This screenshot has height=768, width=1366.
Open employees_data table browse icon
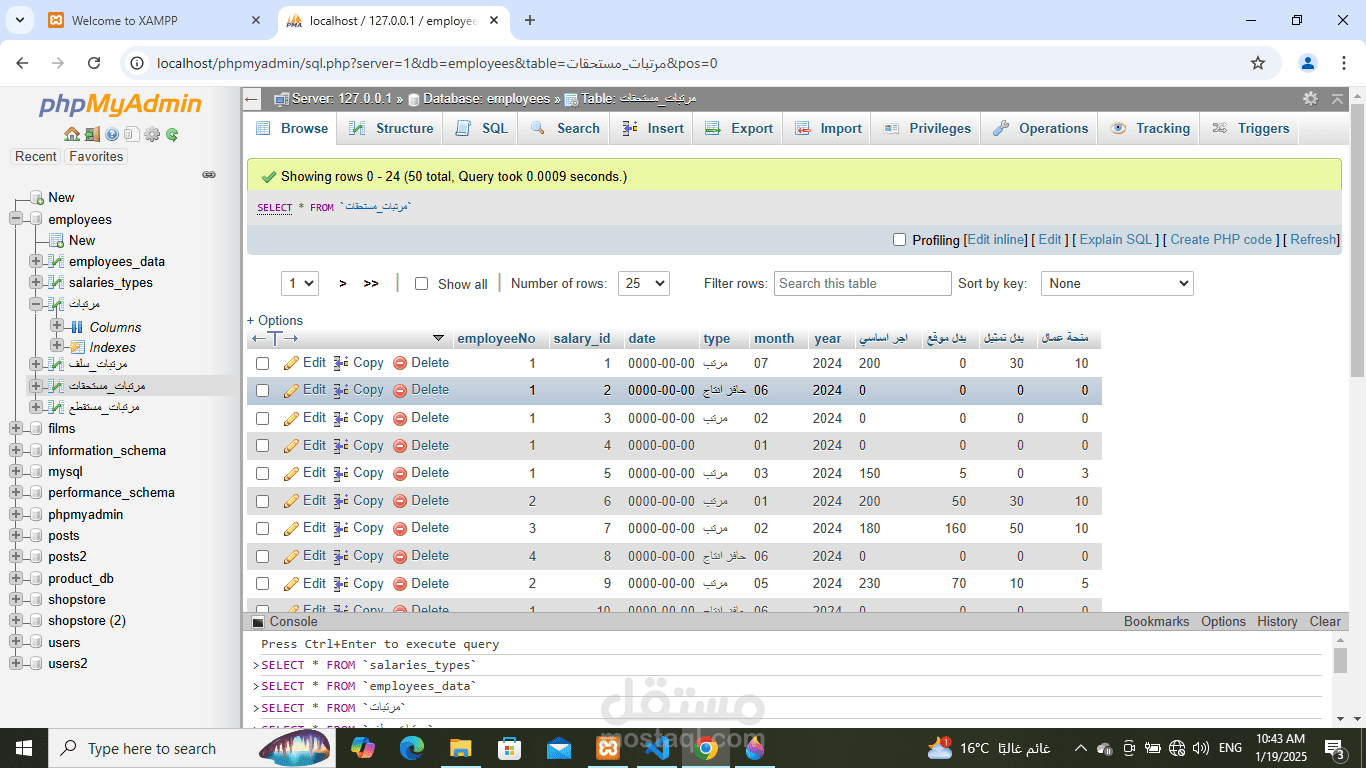click(57, 261)
